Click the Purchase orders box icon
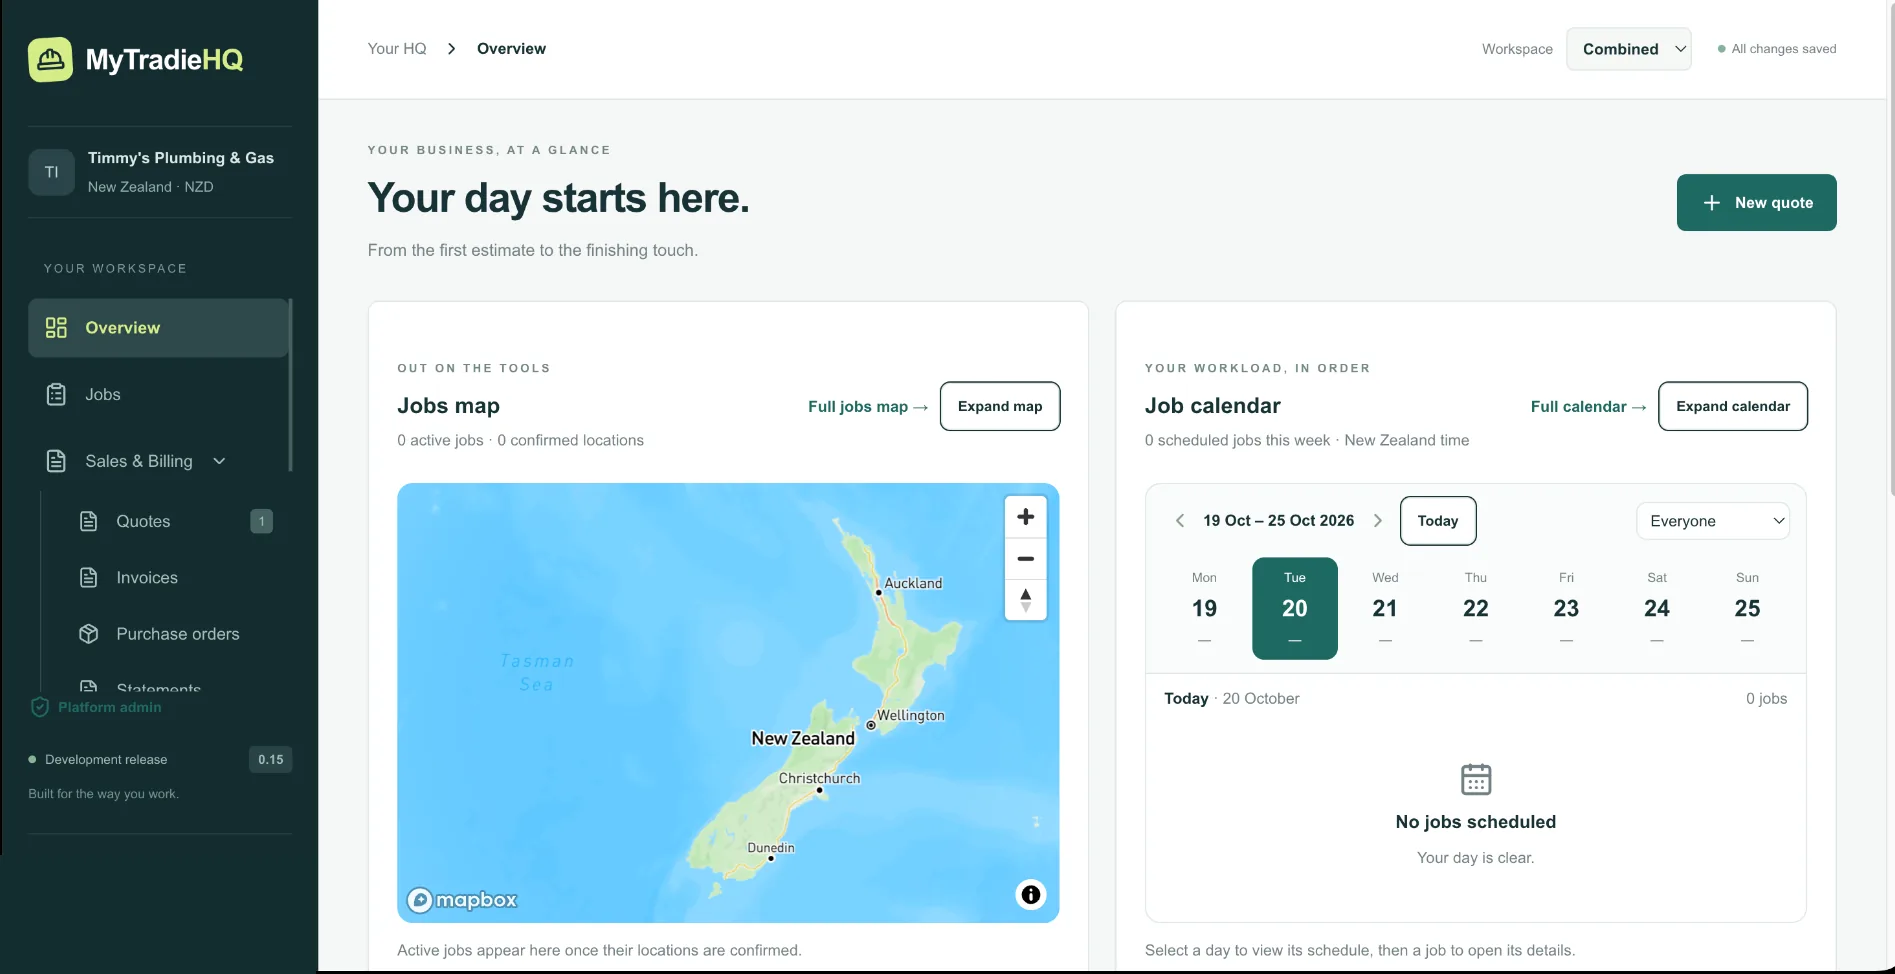Image resolution: width=1895 pixels, height=974 pixels. click(x=89, y=634)
